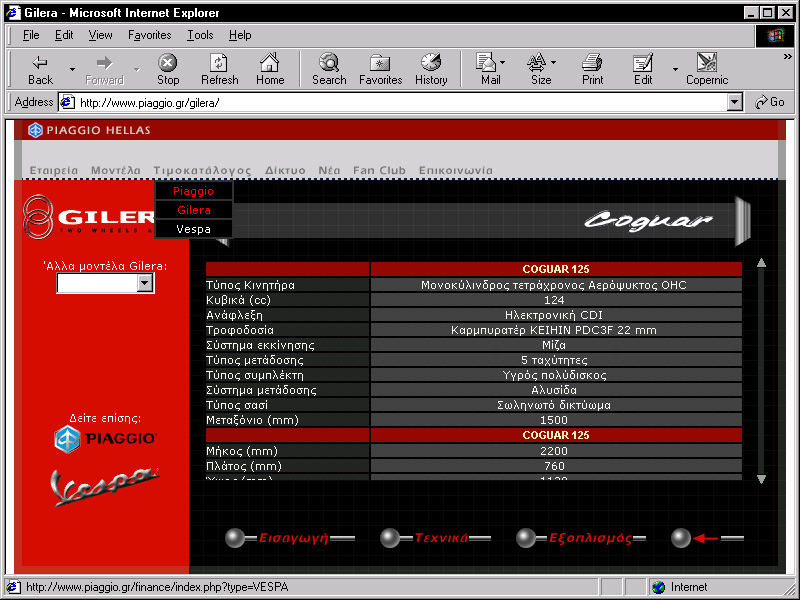
Task: Open the Δίκτυο navigation link
Action: [x=285, y=170]
